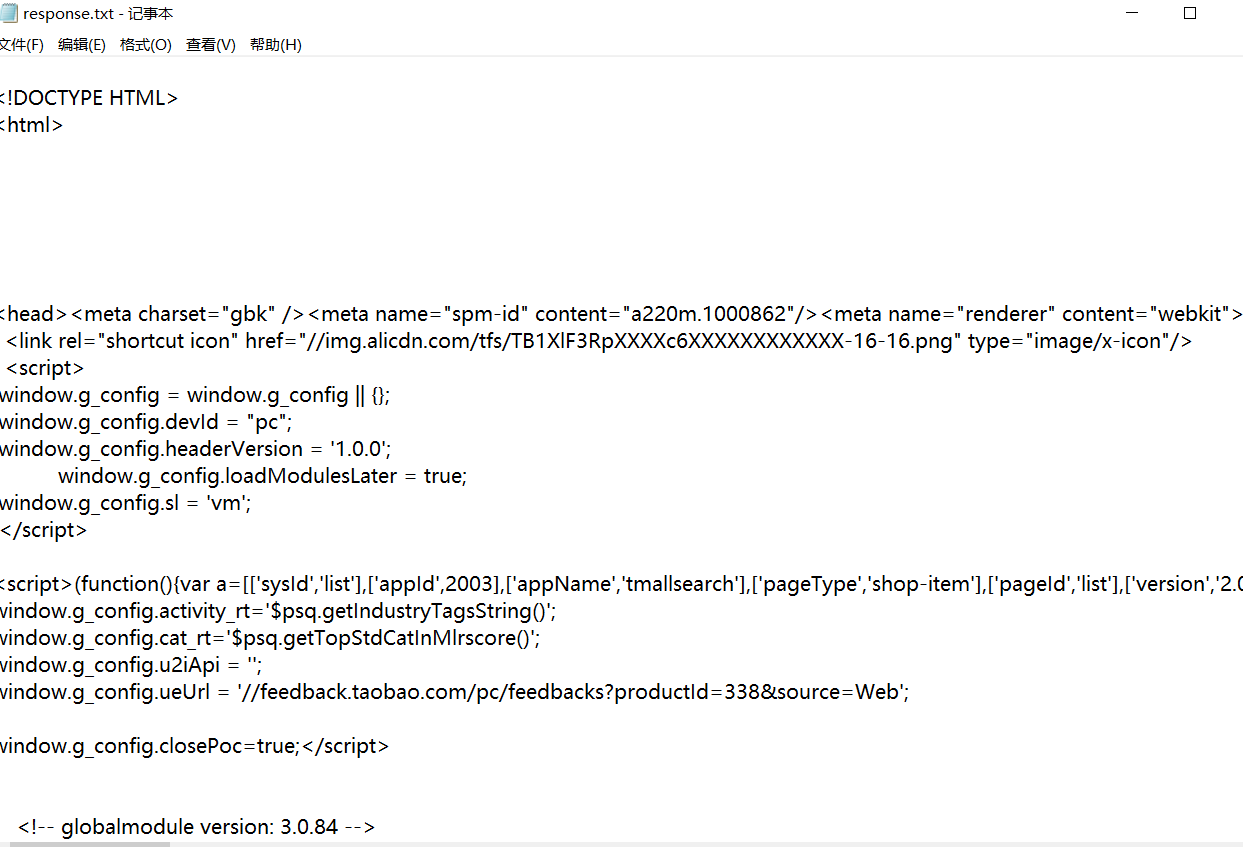Open the 帮助(H) menu
This screenshot has width=1243, height=847.
276,45
